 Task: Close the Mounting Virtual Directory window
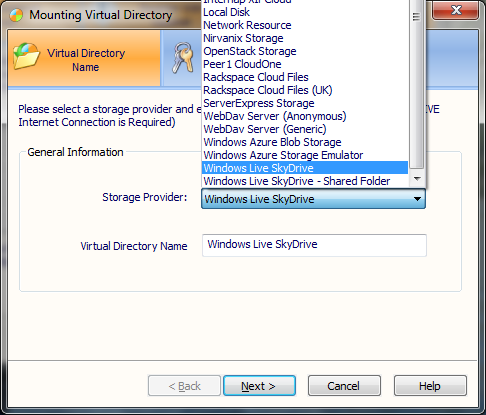coord(456,10)
